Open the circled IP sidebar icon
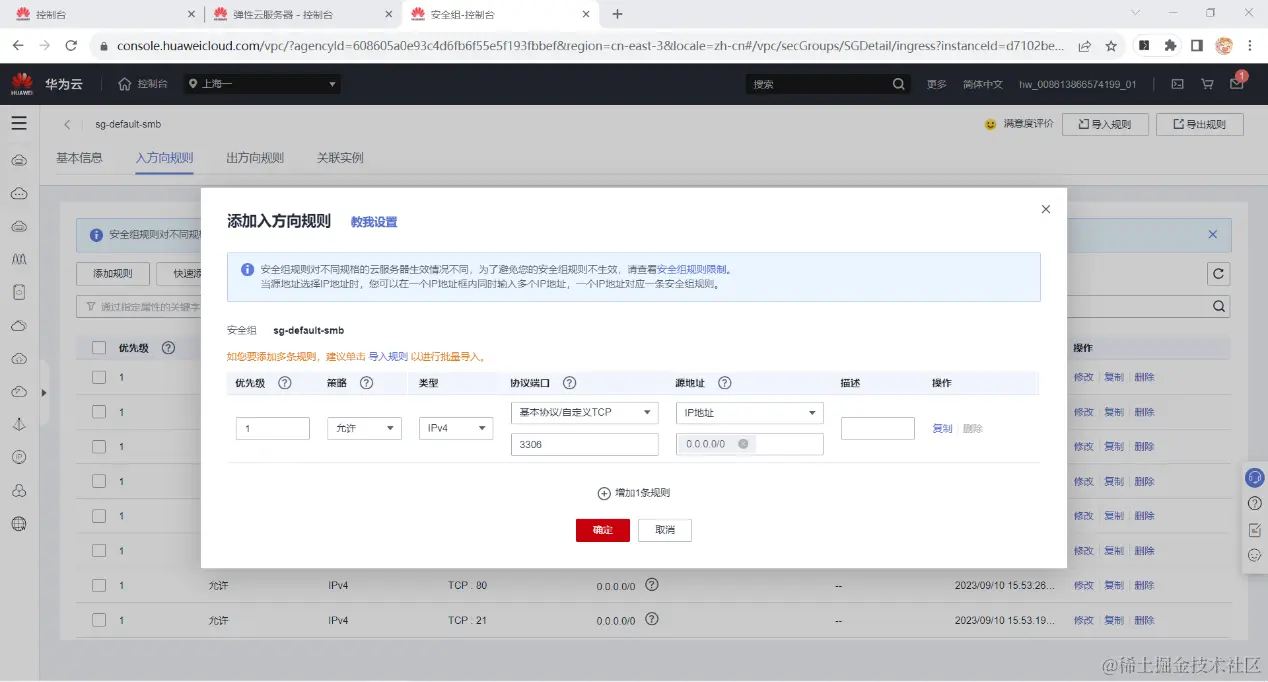This screenshot has height=682, width=1268. click(x=19, y=457)
